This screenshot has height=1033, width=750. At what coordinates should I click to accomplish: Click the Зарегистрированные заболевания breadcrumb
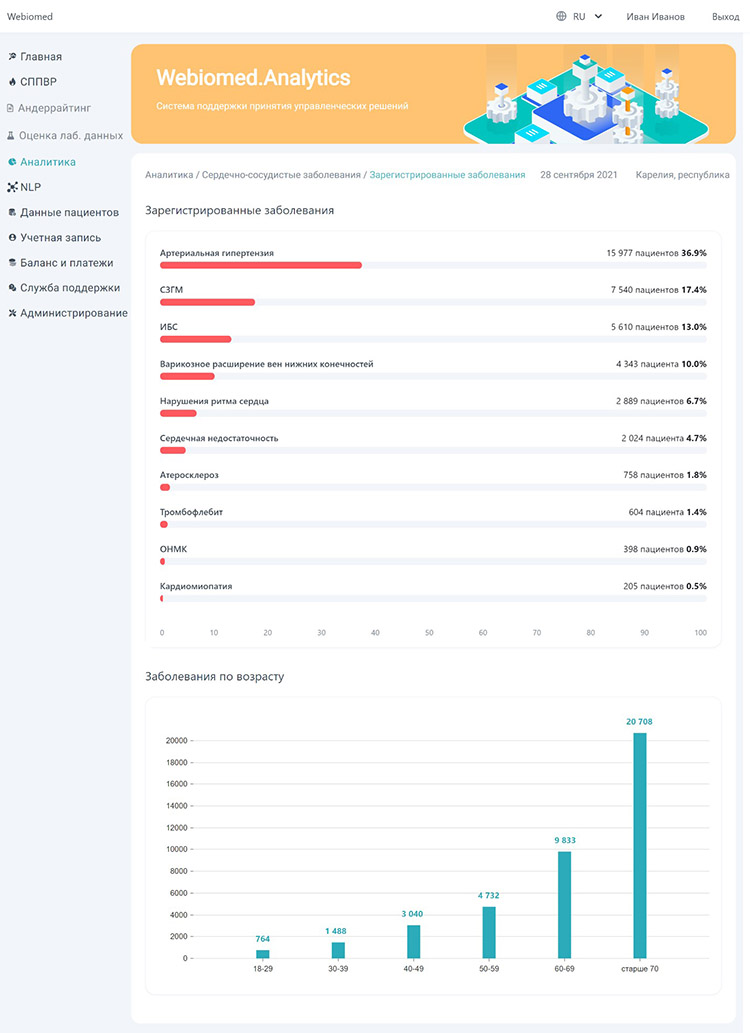[447, 175]
